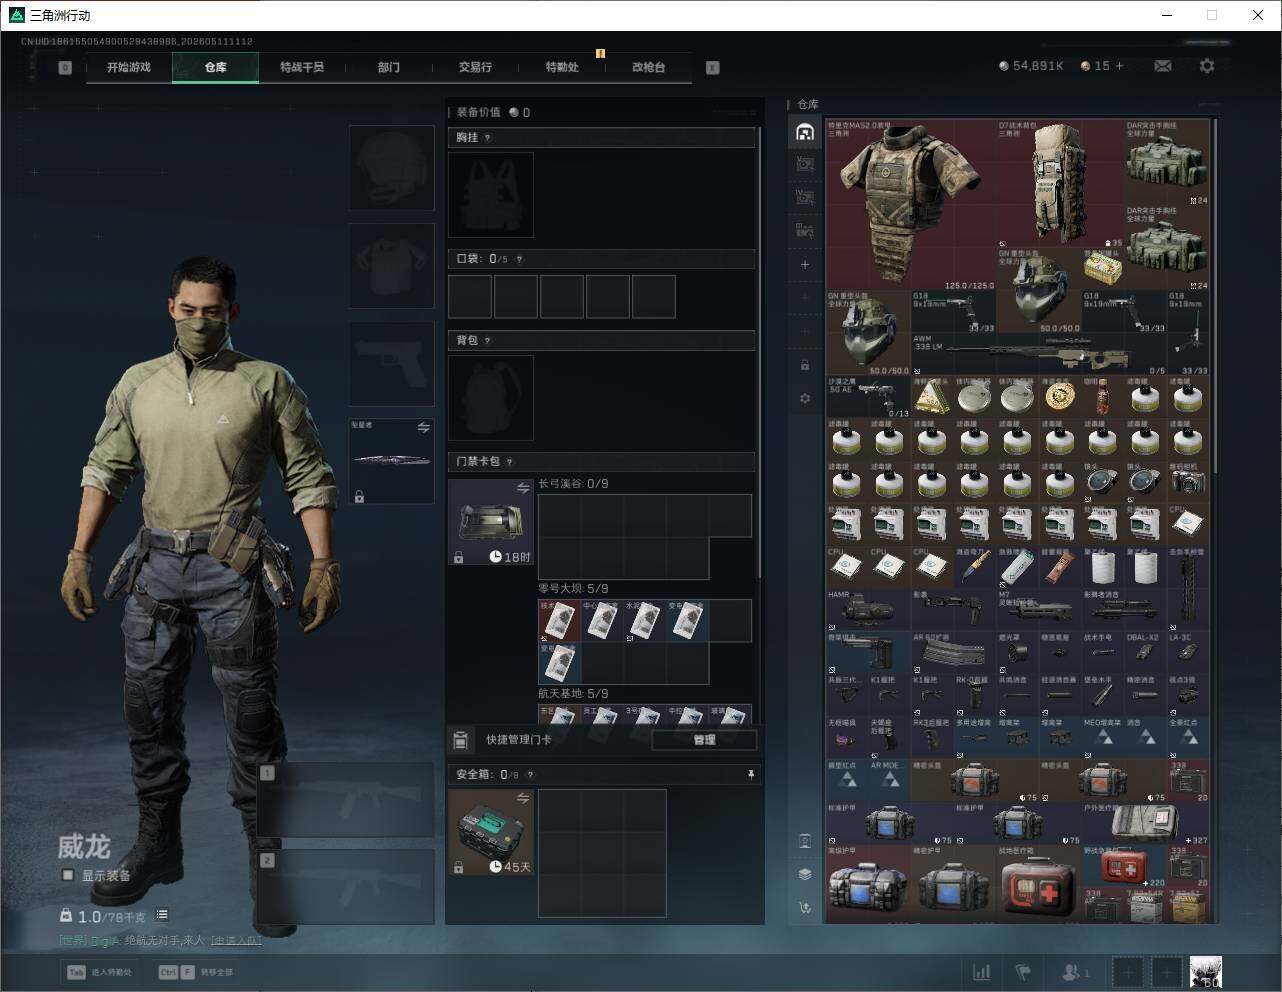Open the 特勤处 tab
This screenshot has height=992, width=1282.
(x=562, y=67)
